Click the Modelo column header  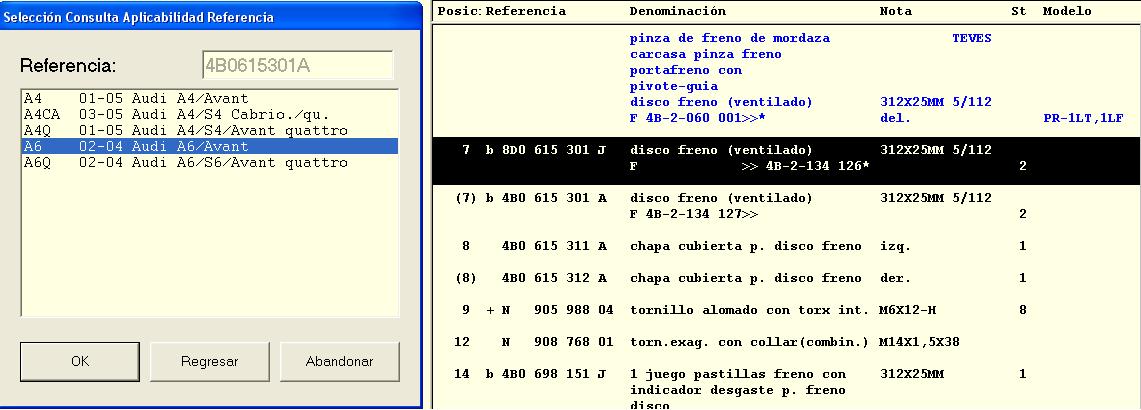tap(1067, 11)
